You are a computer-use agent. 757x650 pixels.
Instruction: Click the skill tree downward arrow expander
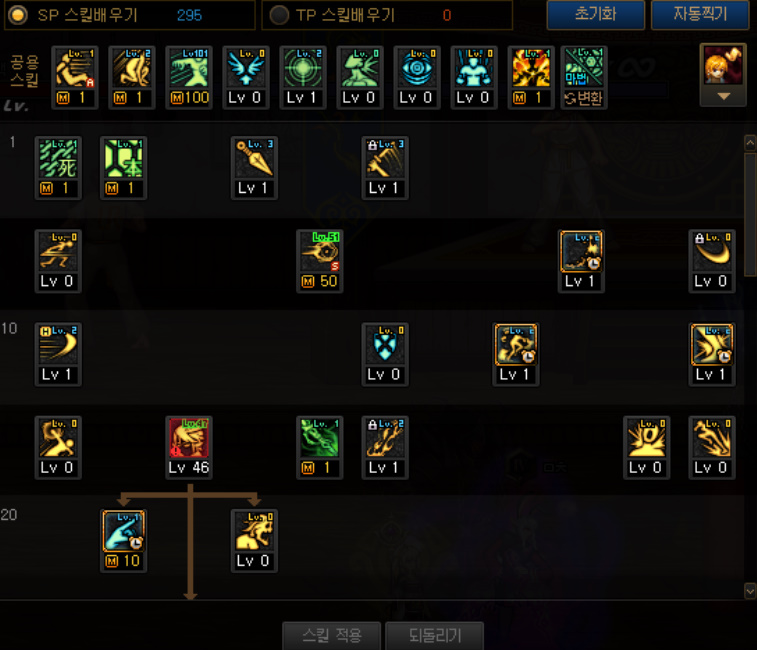point(190,595)
